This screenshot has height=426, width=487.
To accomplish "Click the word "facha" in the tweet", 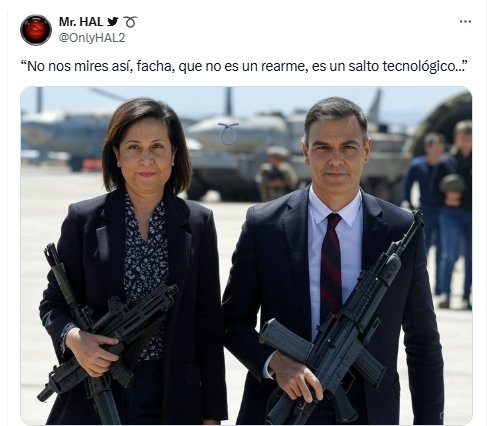I will point(155,66).
